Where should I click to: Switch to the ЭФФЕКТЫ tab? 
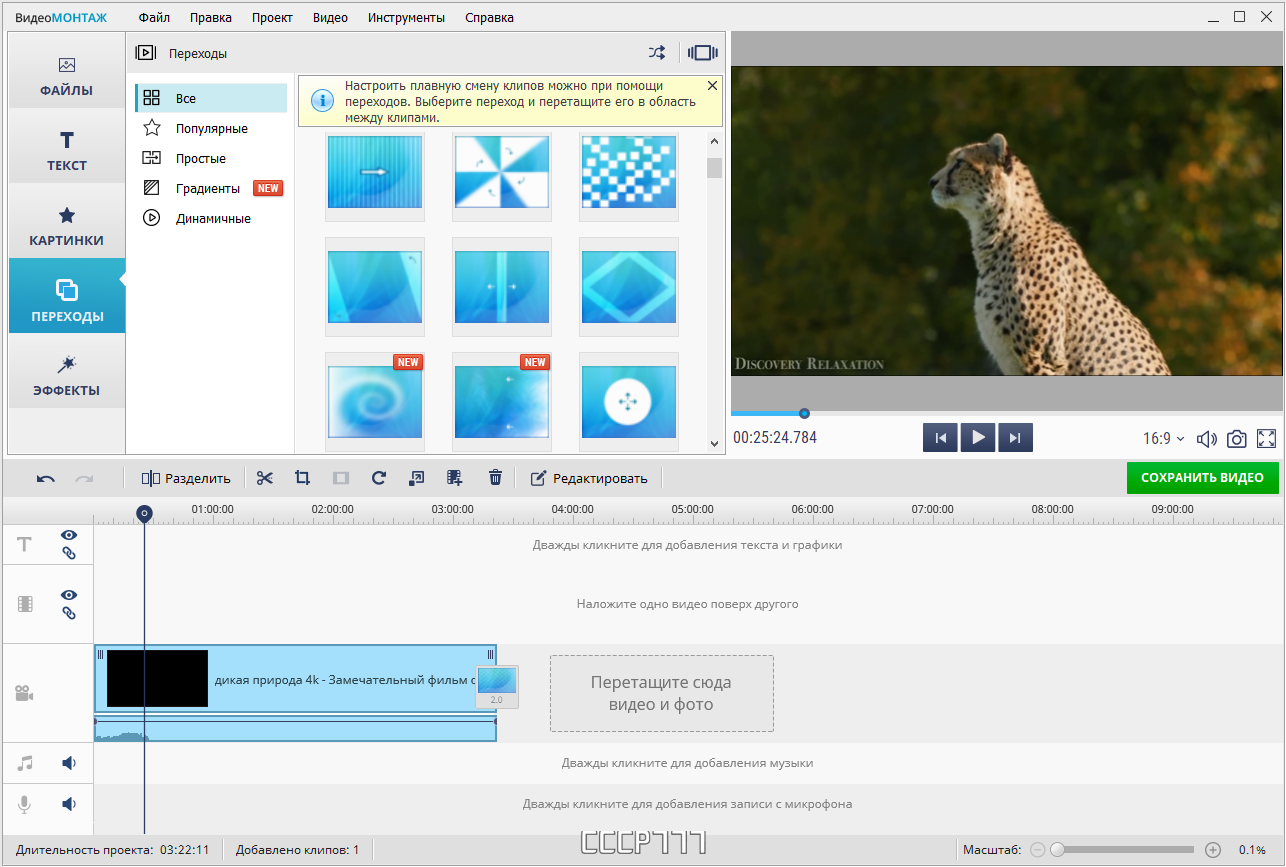(x=67, y=375)
